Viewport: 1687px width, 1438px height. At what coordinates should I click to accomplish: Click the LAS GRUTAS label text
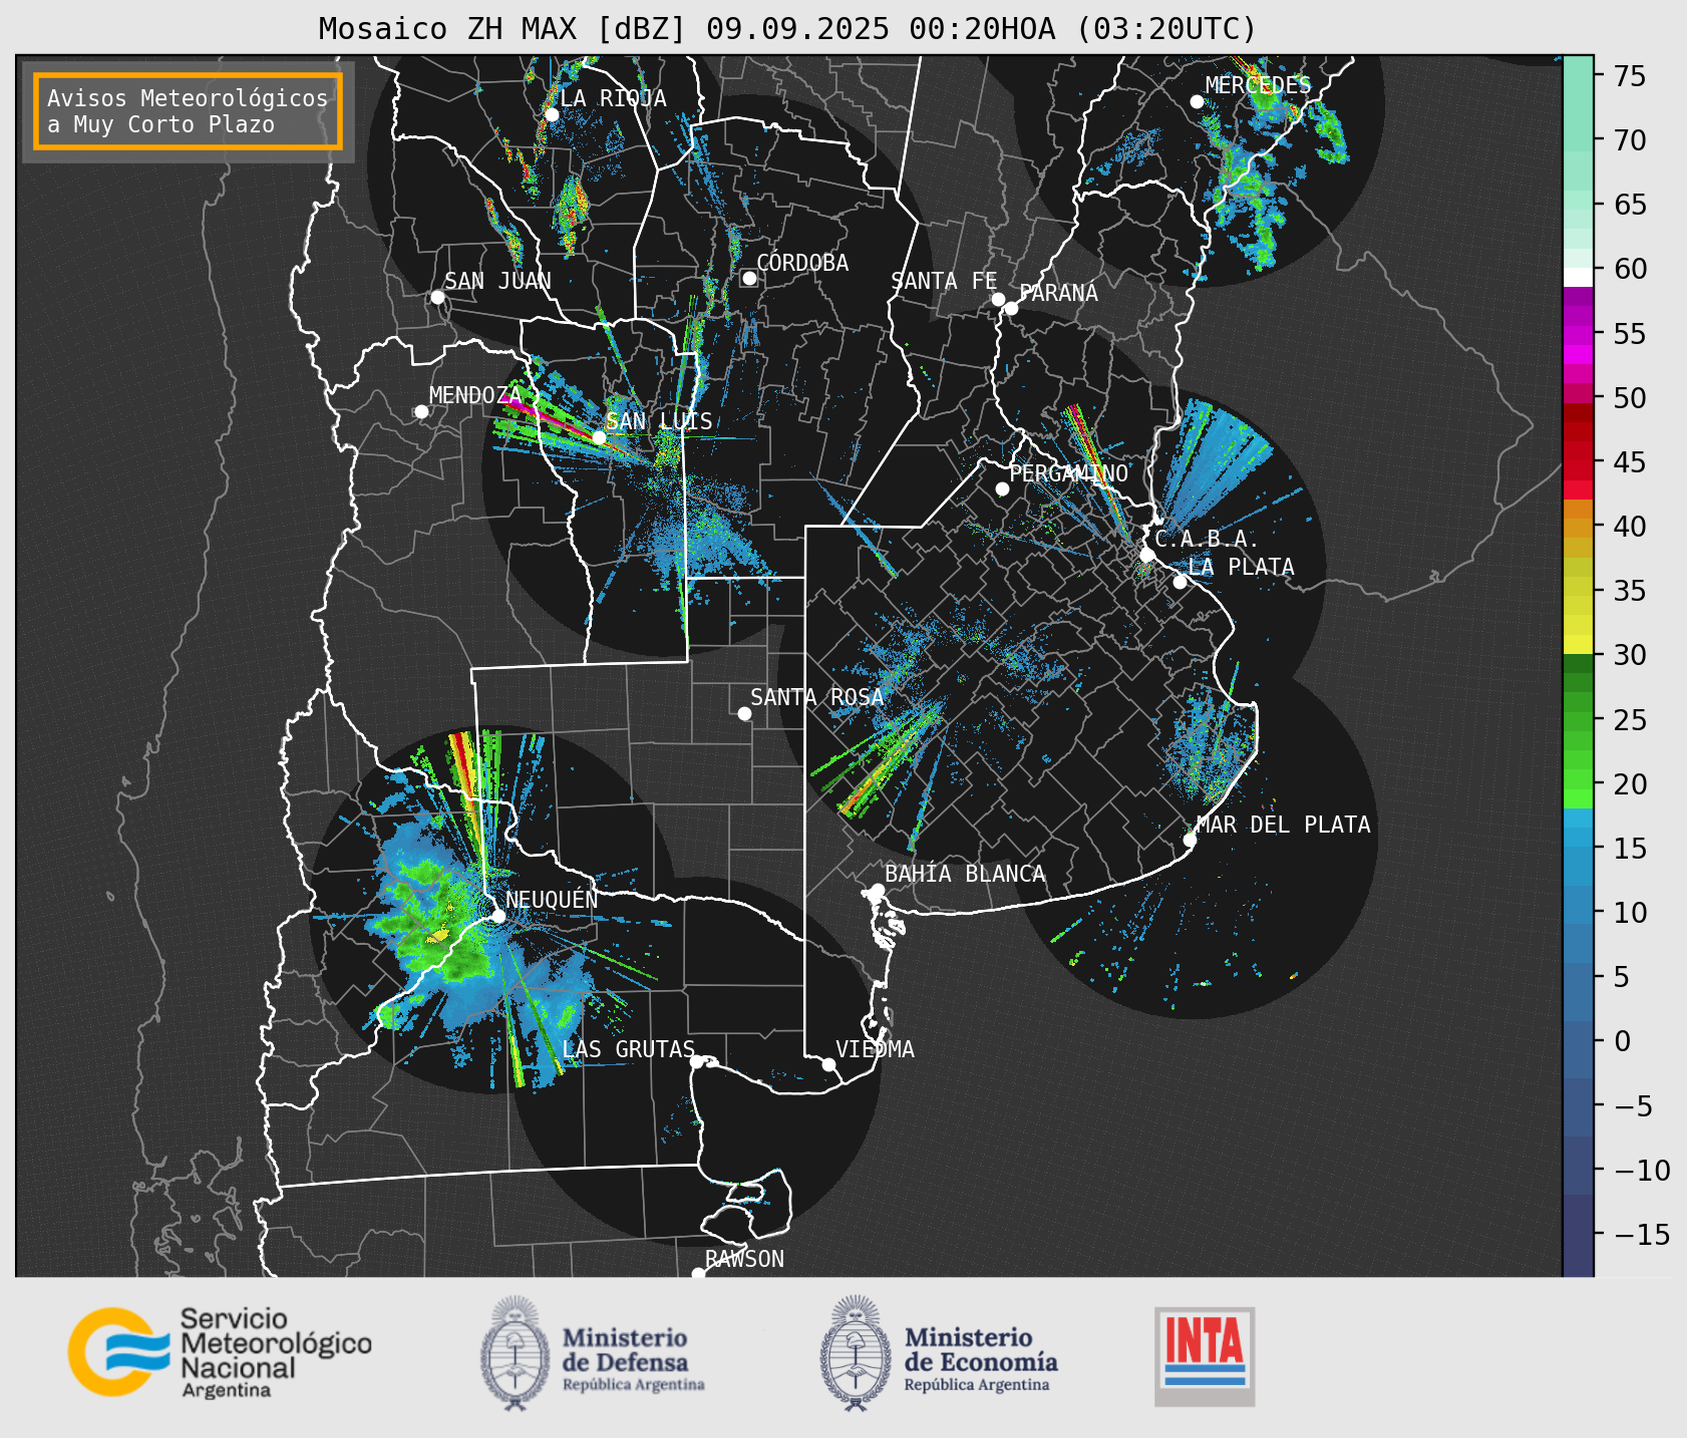pos(628,1049)
